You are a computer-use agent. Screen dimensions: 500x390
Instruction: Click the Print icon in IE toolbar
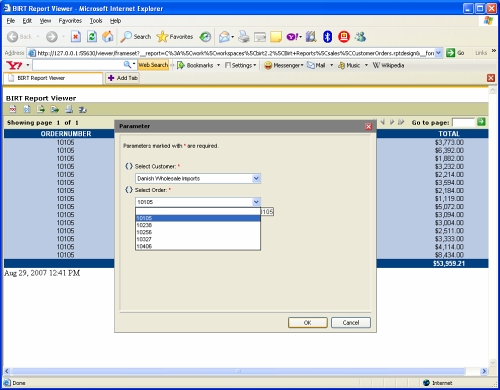click(x=244, y=37)
